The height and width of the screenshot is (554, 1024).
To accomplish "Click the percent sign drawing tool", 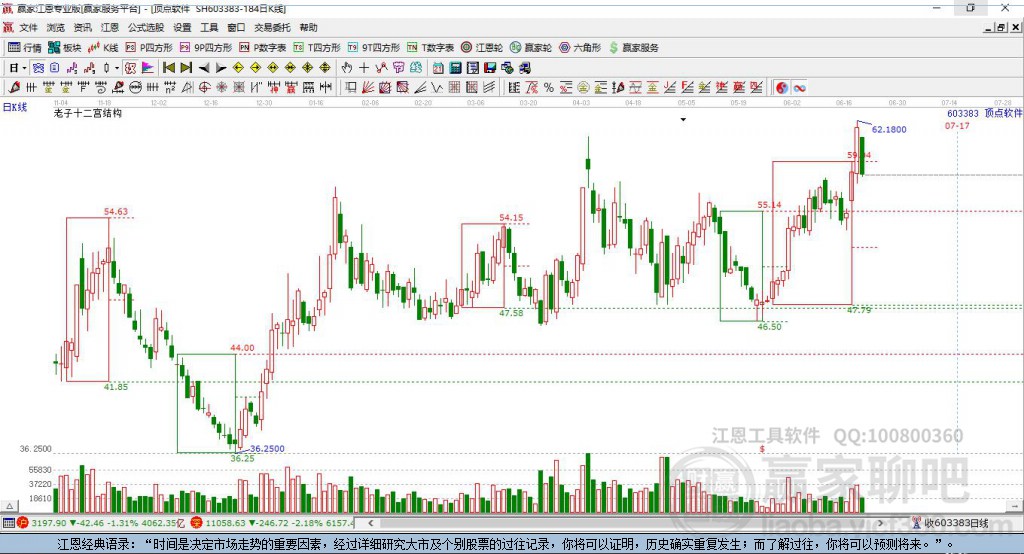I will coord(549,88).
